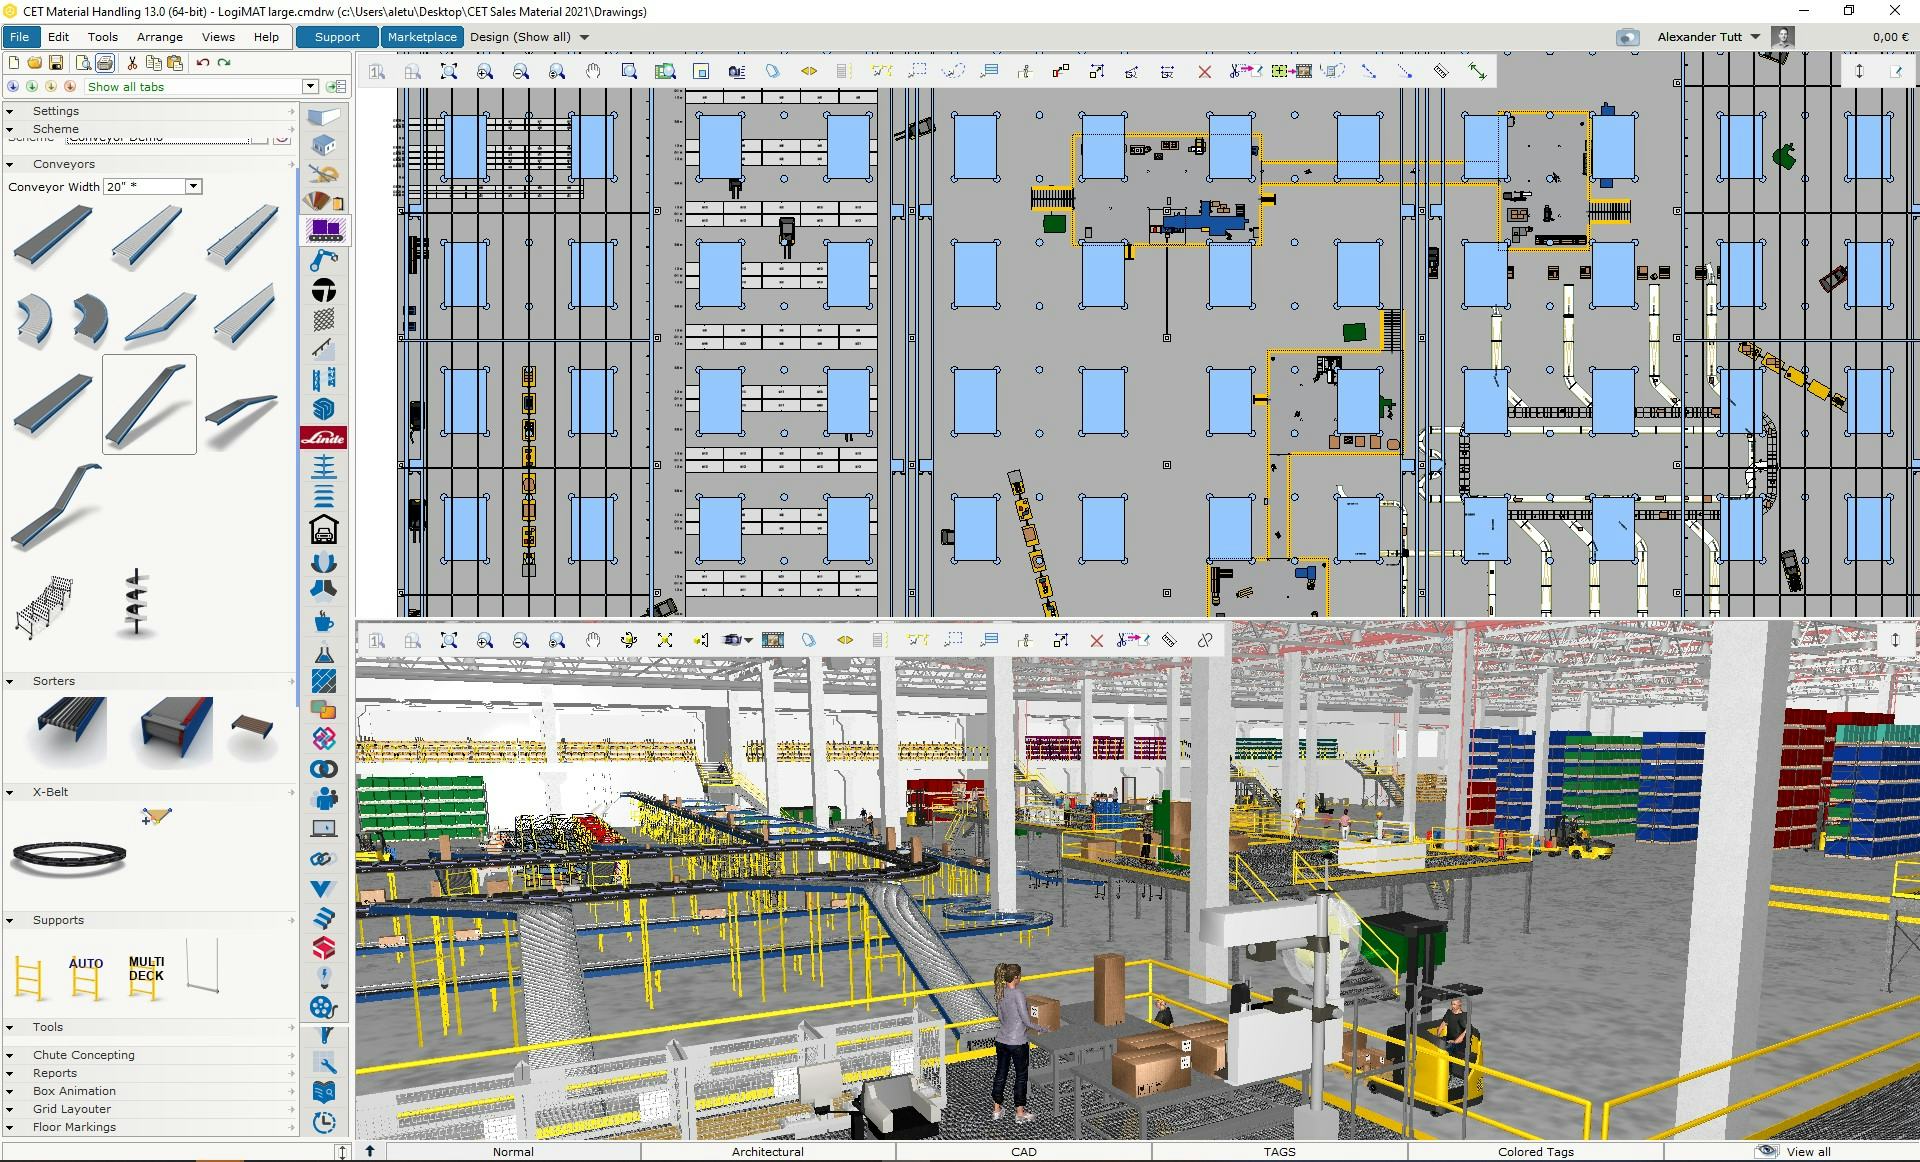Image resolution: width=1920 pixels, height=1162 pixels.
Task: Select the robot arm tool in the side toolbar
Action: click(x=323, y=260)
